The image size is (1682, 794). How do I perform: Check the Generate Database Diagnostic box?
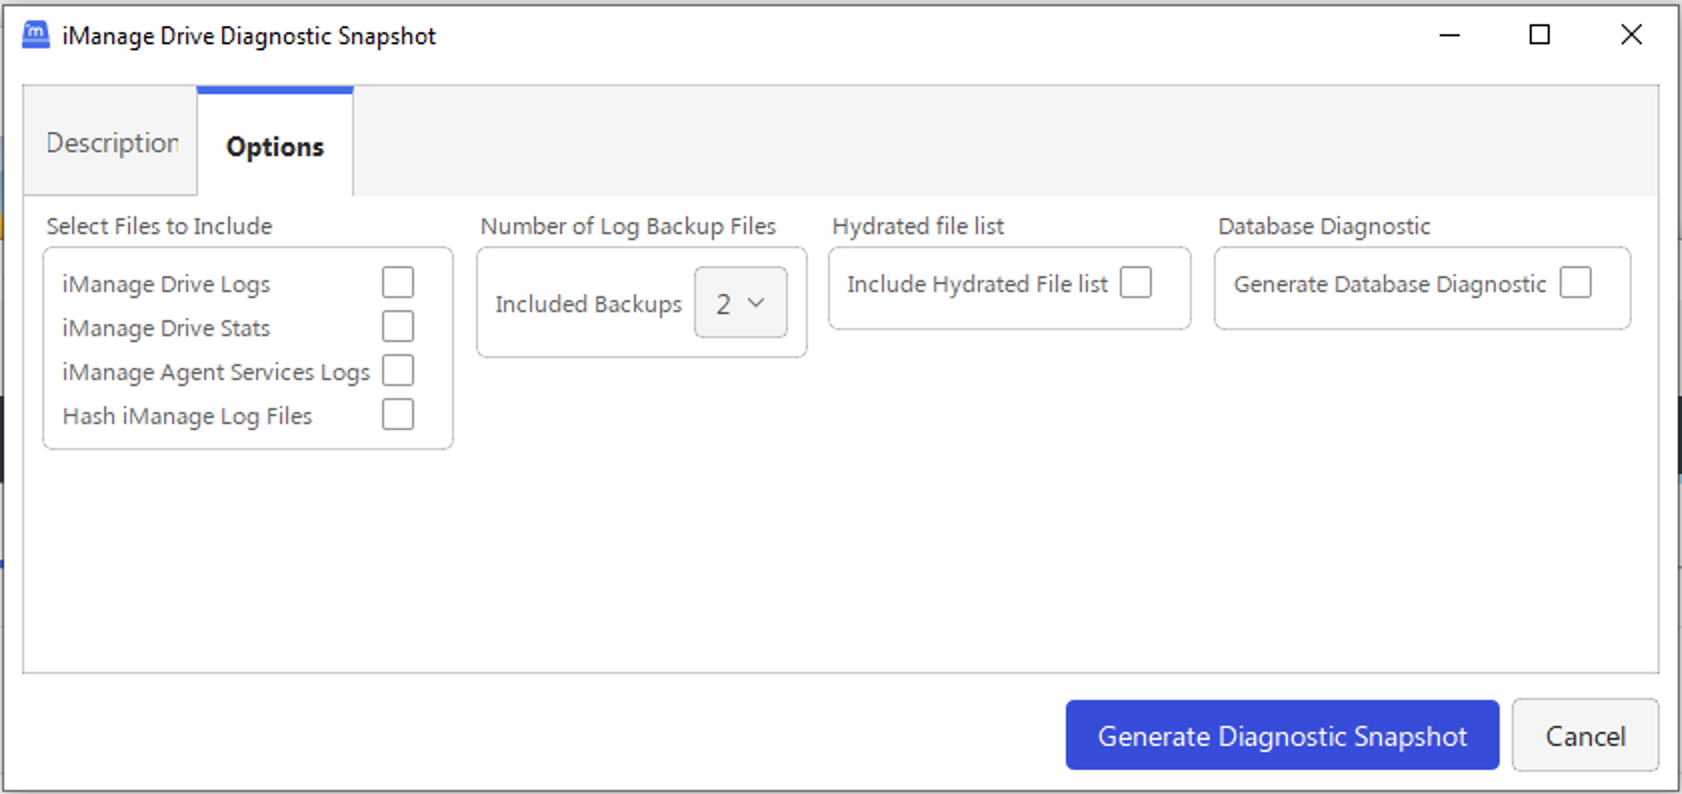(x=1575, y=283)
